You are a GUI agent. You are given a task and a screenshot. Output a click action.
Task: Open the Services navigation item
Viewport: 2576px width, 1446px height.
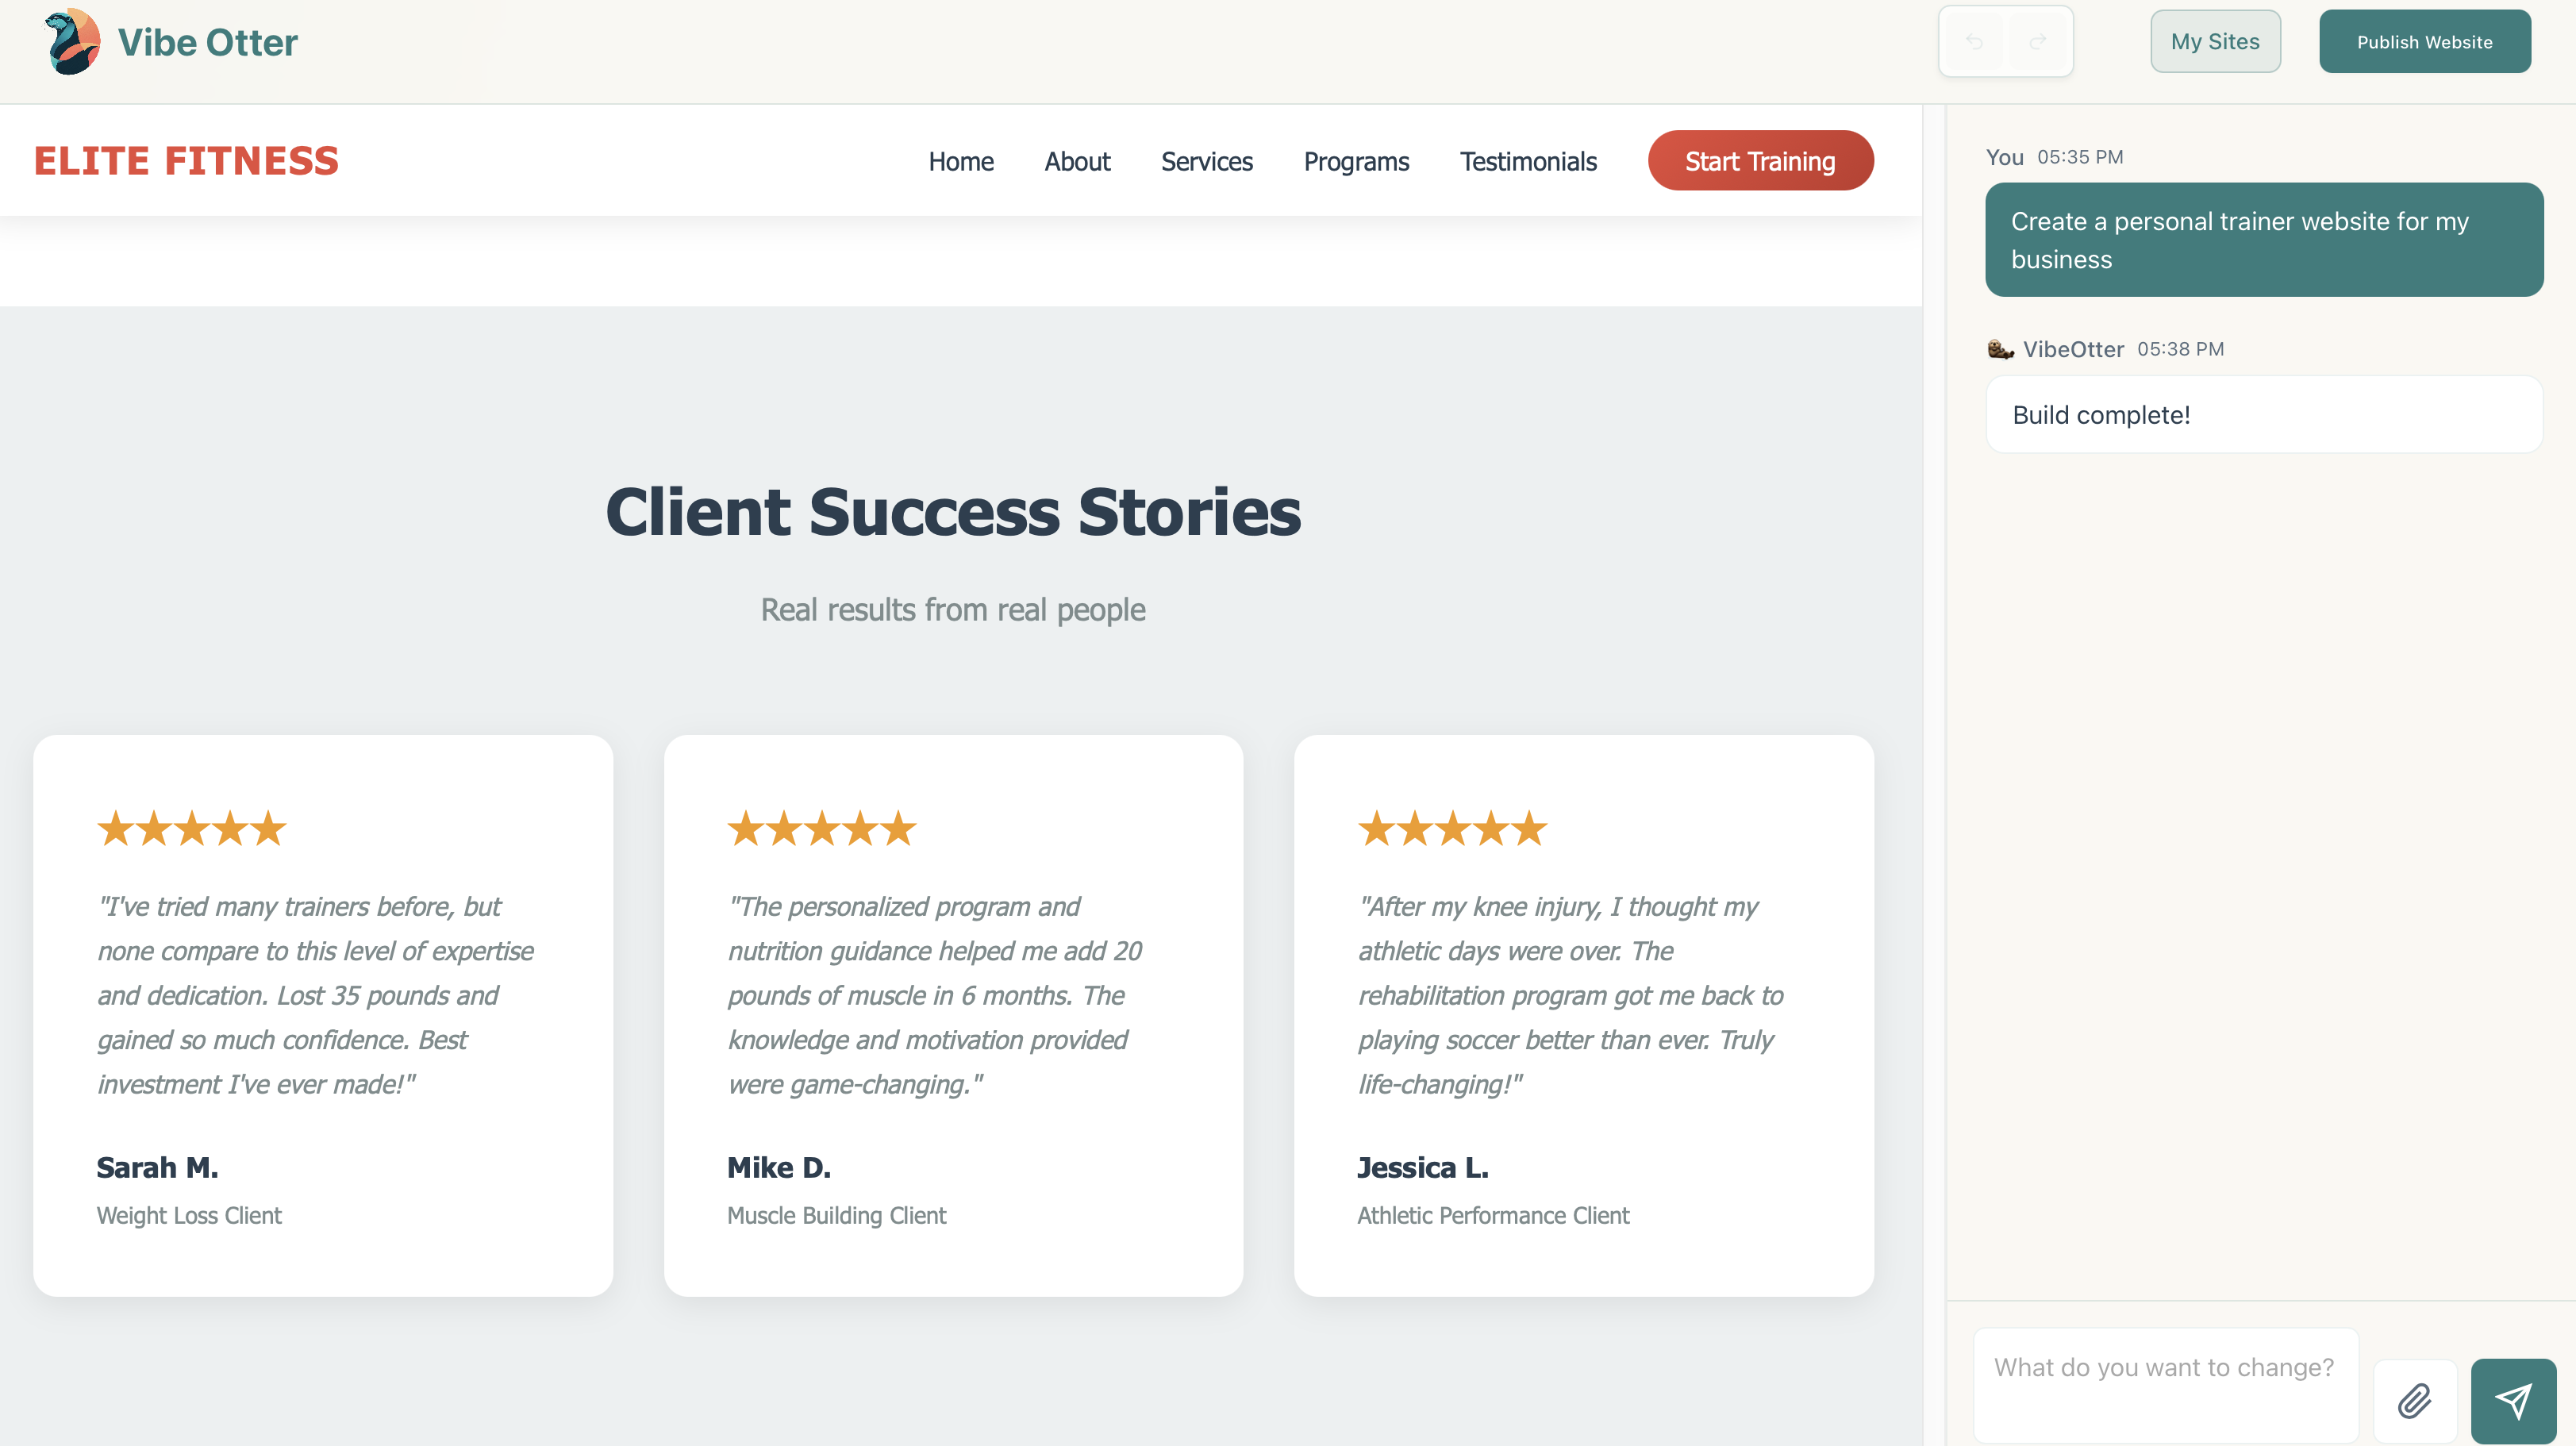click(x=1206, y=161)
